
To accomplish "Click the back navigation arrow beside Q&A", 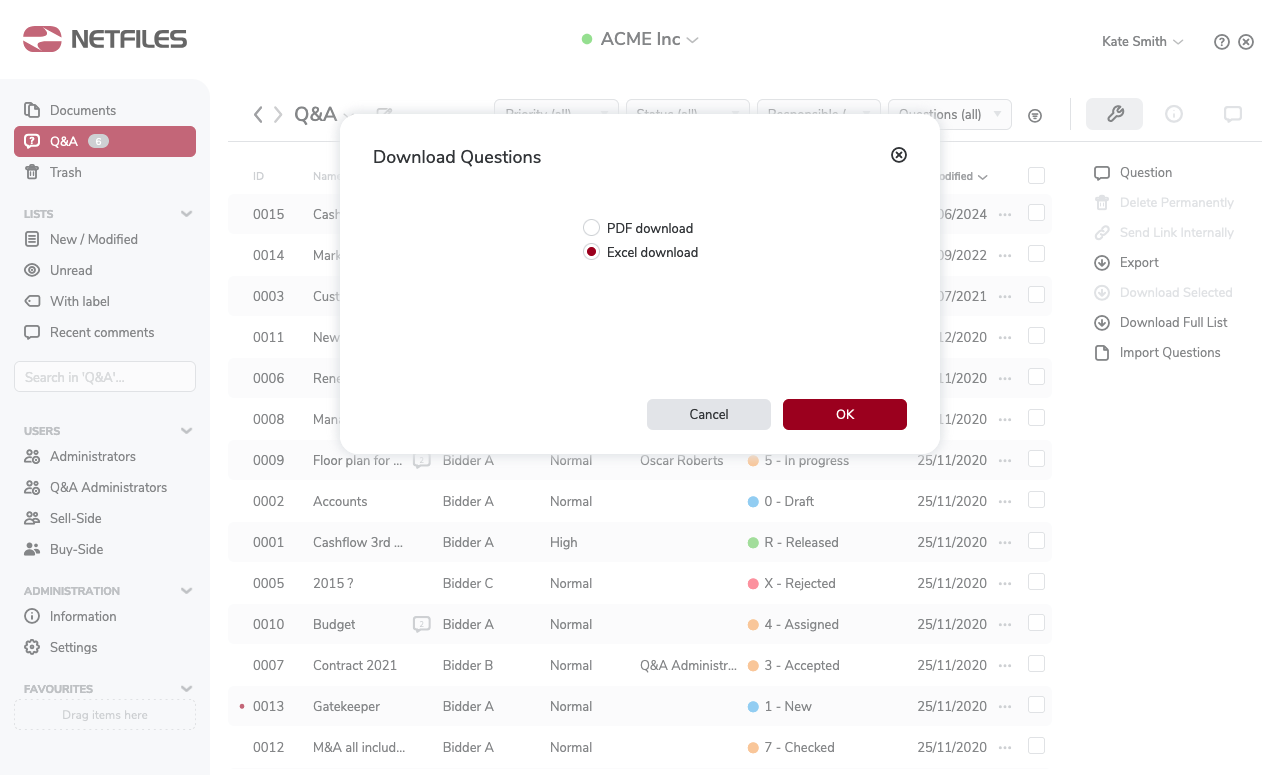I will point(258,115).
